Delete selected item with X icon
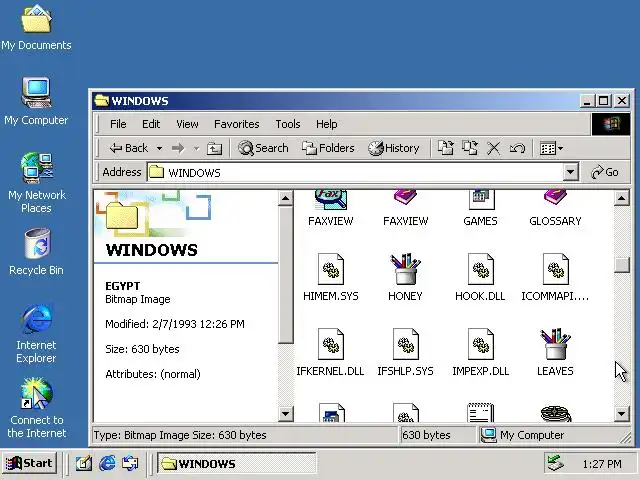 pos(493,148)
